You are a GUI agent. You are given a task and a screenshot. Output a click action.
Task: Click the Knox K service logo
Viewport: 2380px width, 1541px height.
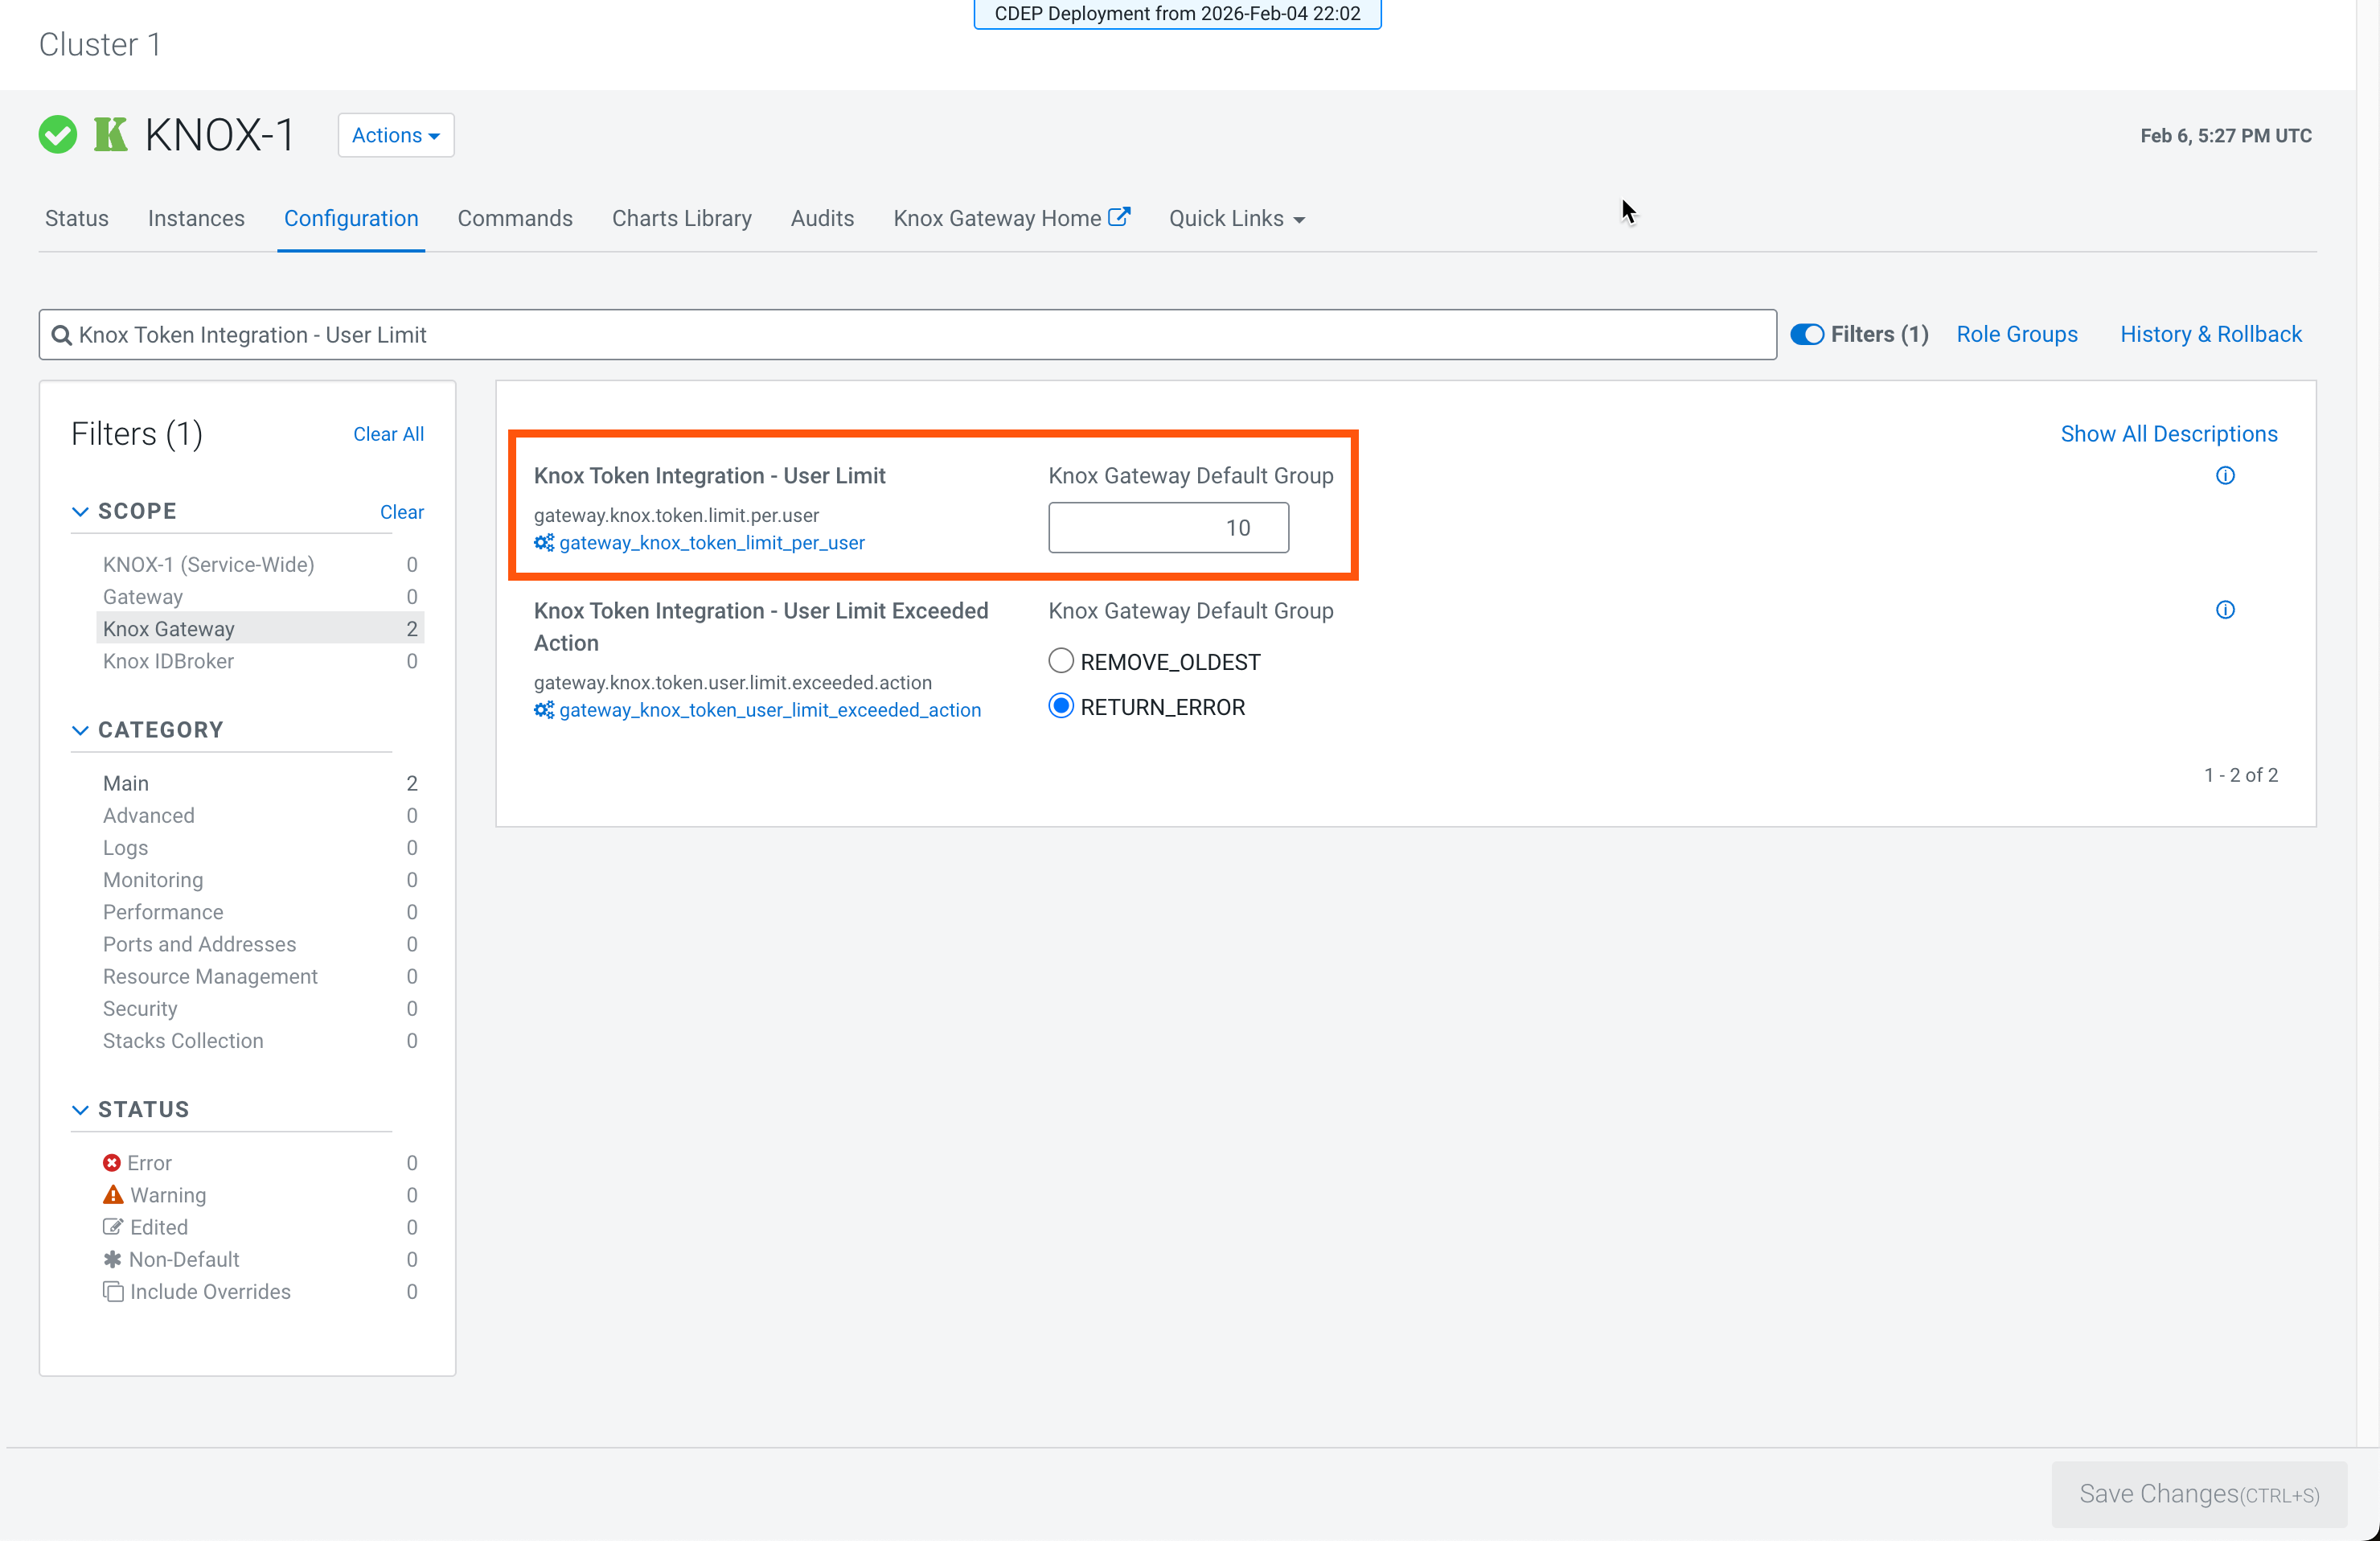pos(110,135)
